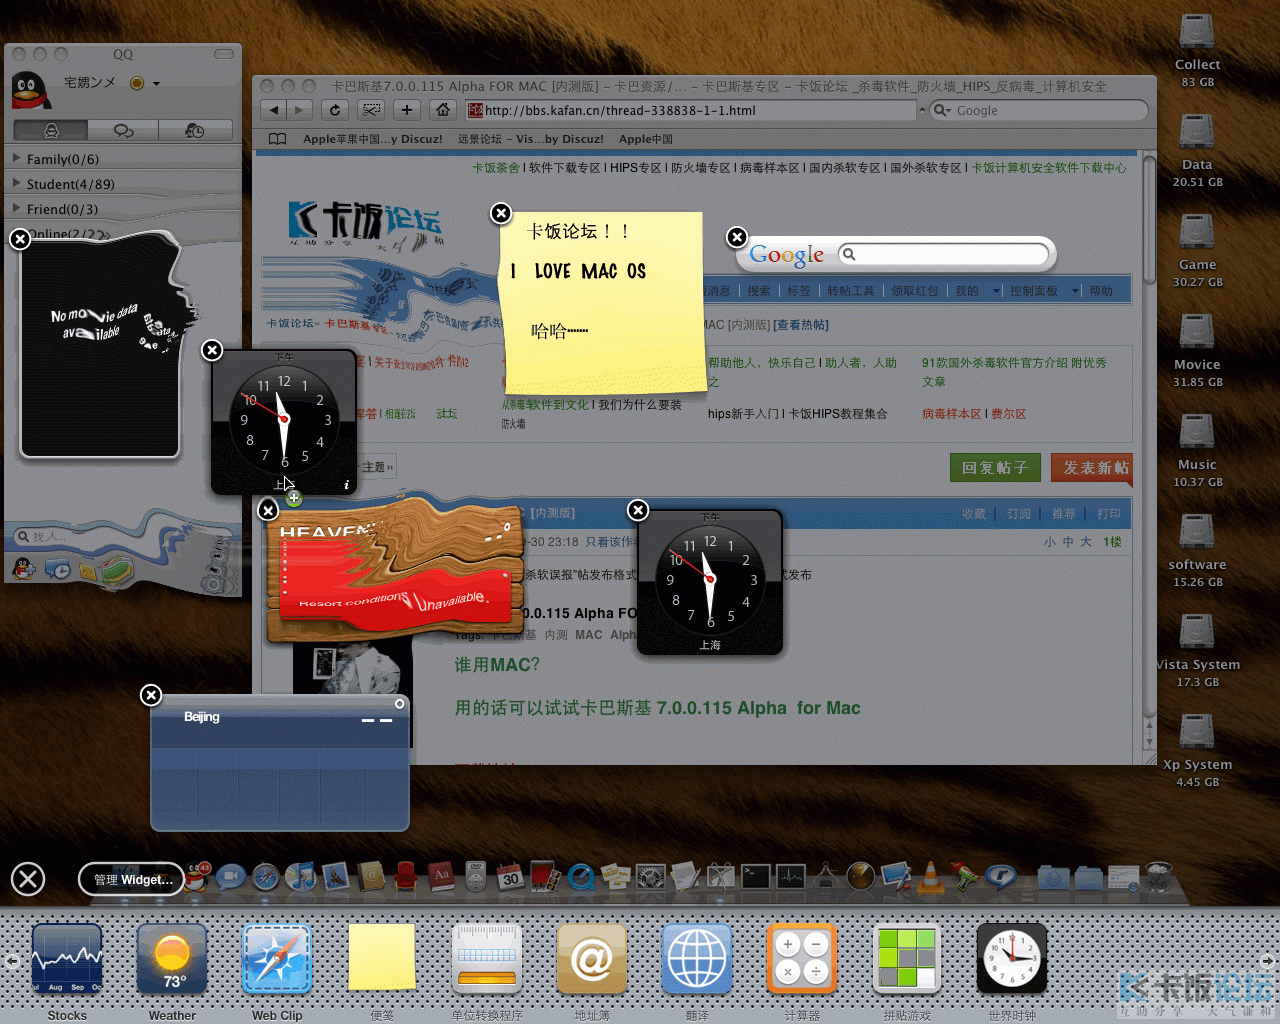This screenshot has height=1024, width=1280.
Task: Go to the home page in Safari
Action: pos(443,110)
